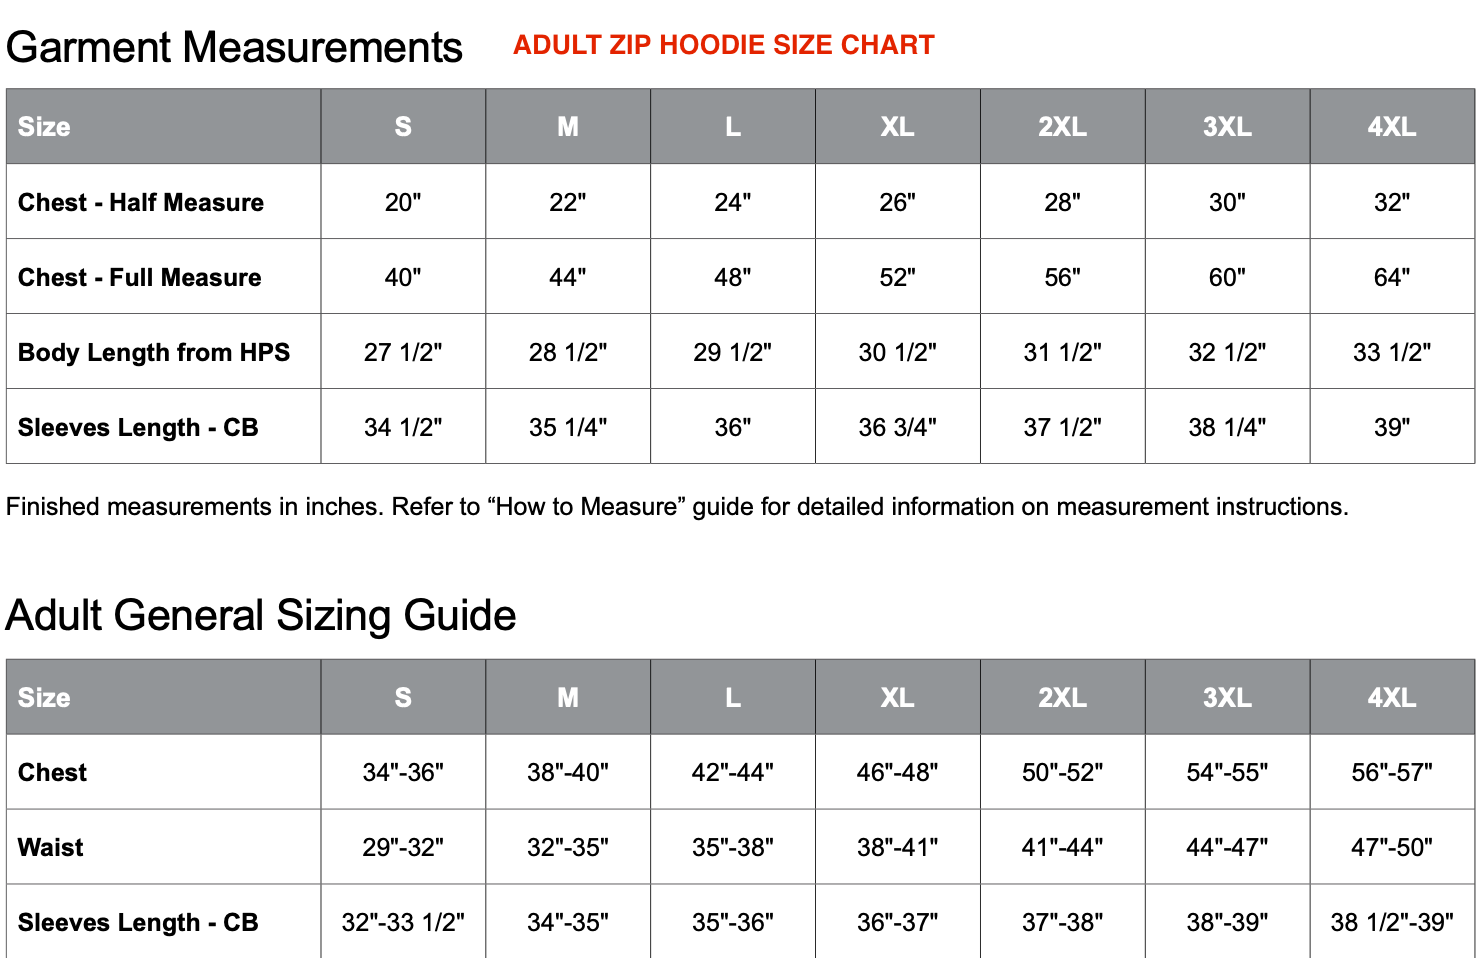This screenshot has width=1476, height=958.
Task: Click the 54"-55" chest range cell
Action: click(1227, 772)
